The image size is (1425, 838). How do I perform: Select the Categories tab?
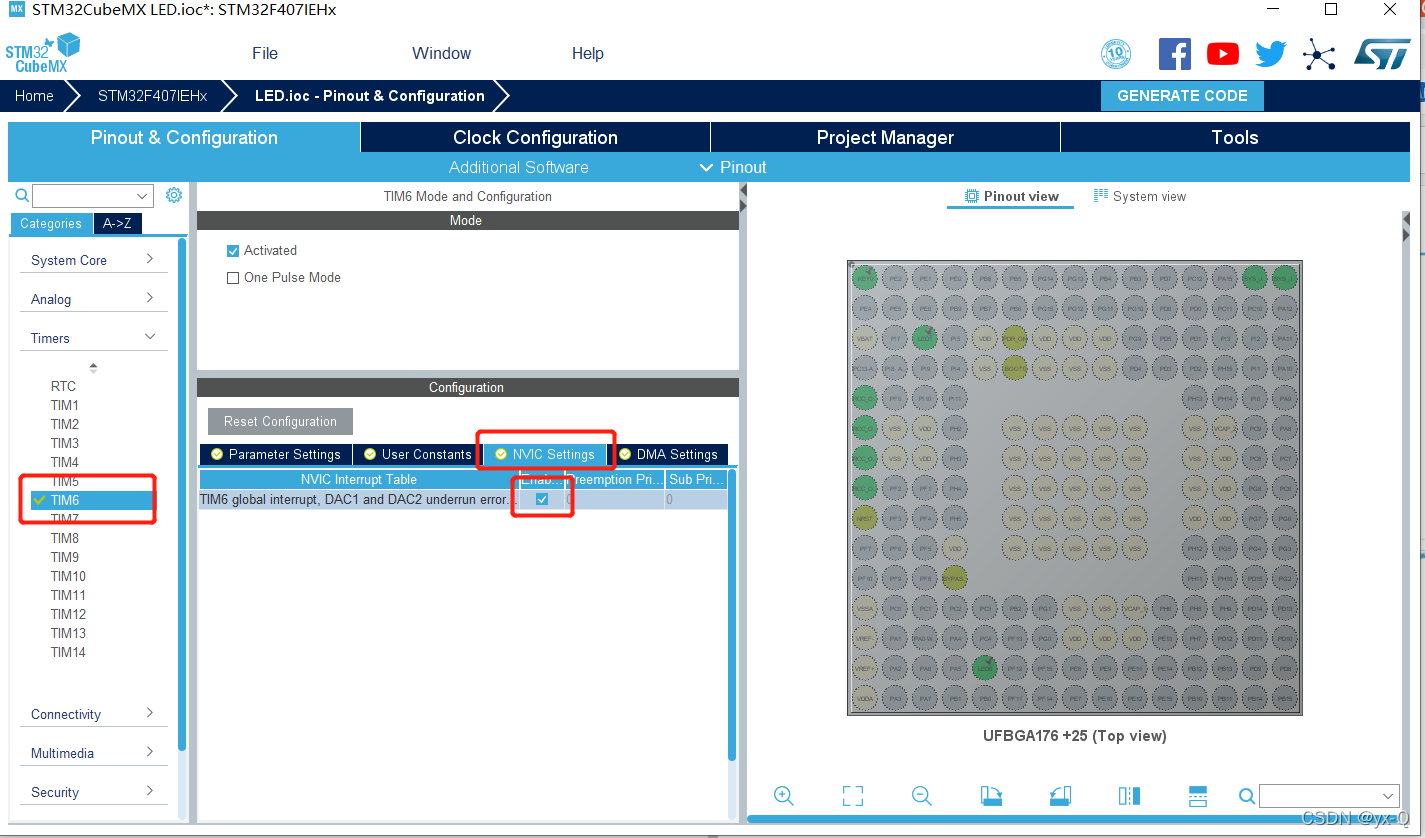tap(51, 223)
